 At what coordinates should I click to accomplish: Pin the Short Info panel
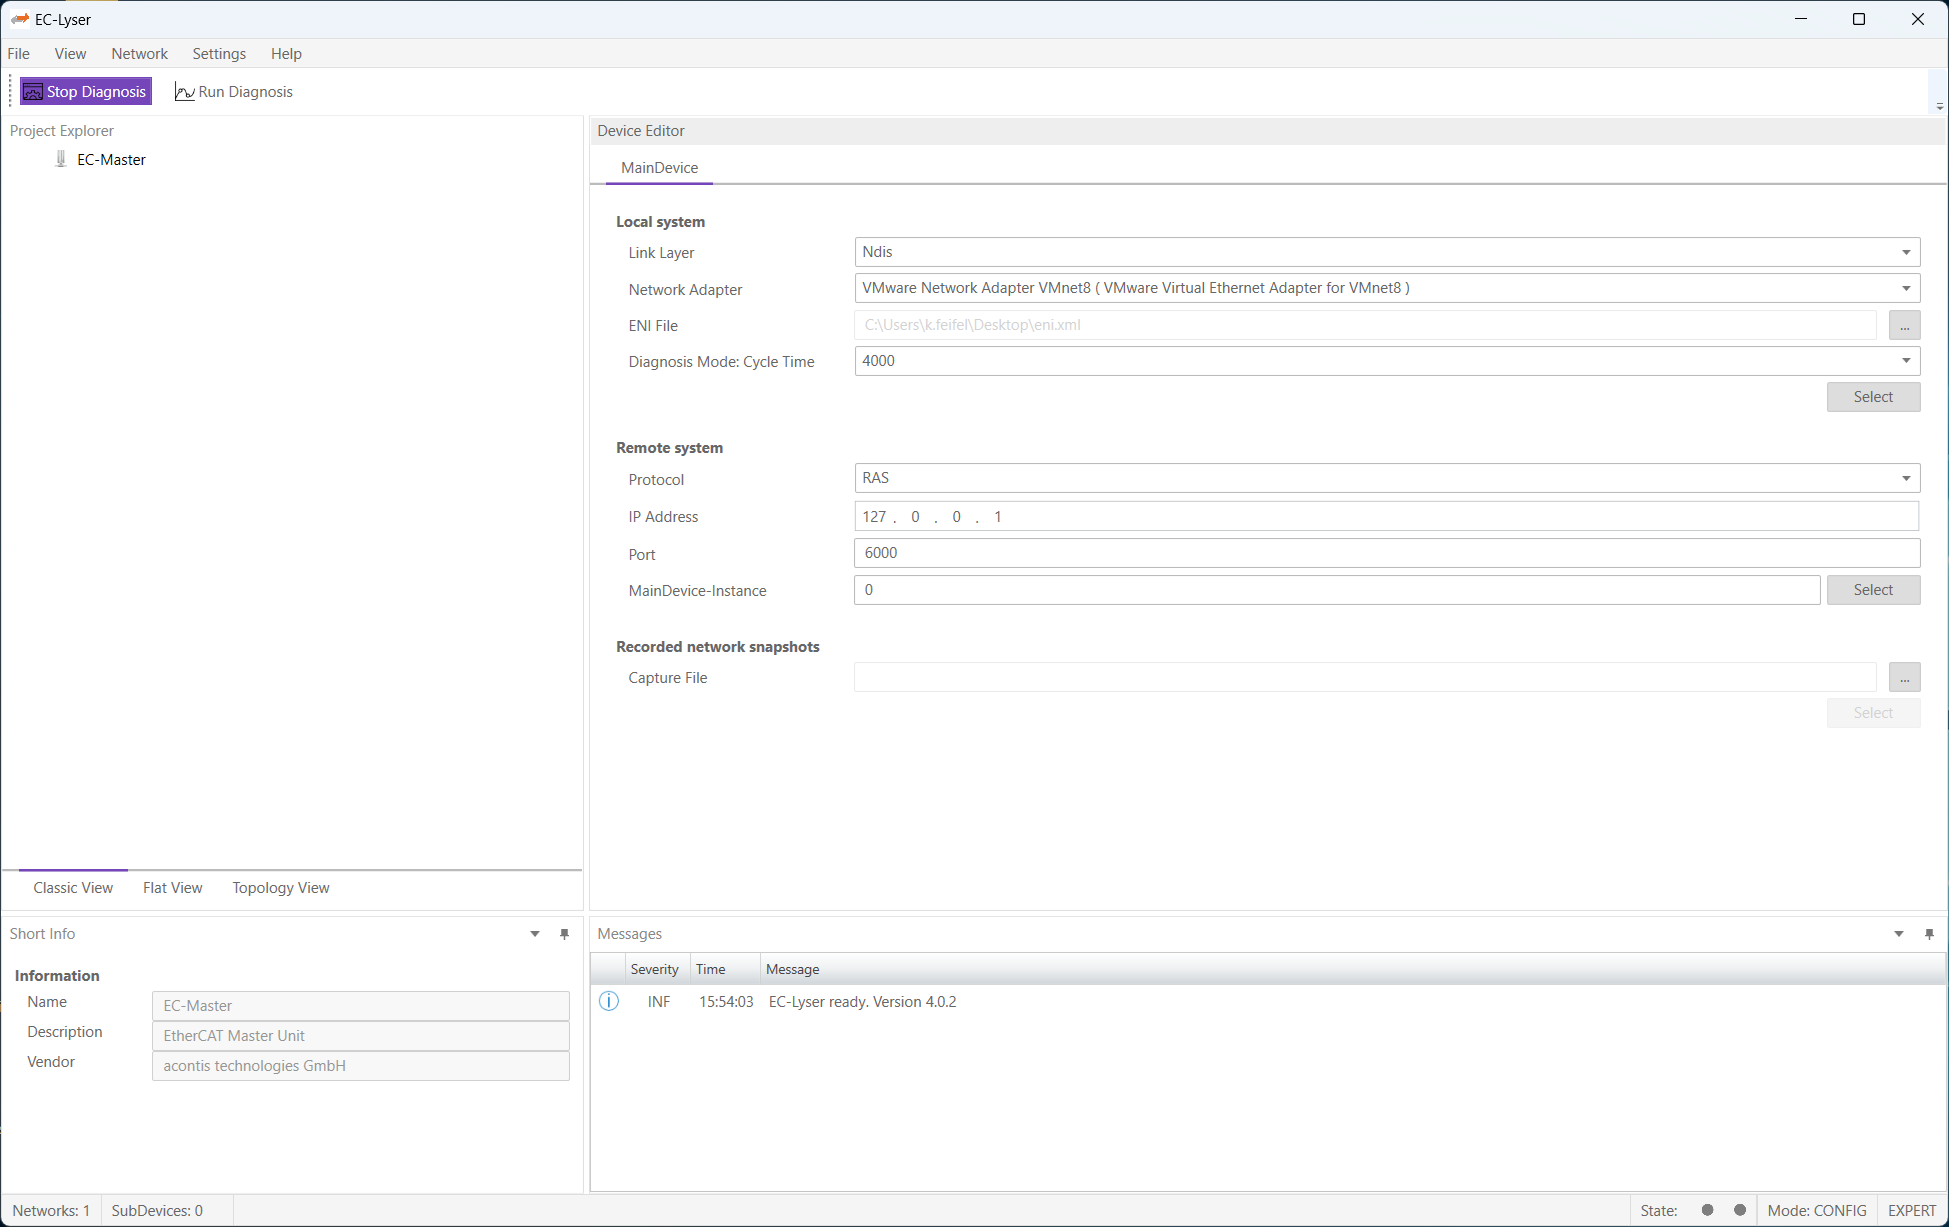[x=564, y=934]
